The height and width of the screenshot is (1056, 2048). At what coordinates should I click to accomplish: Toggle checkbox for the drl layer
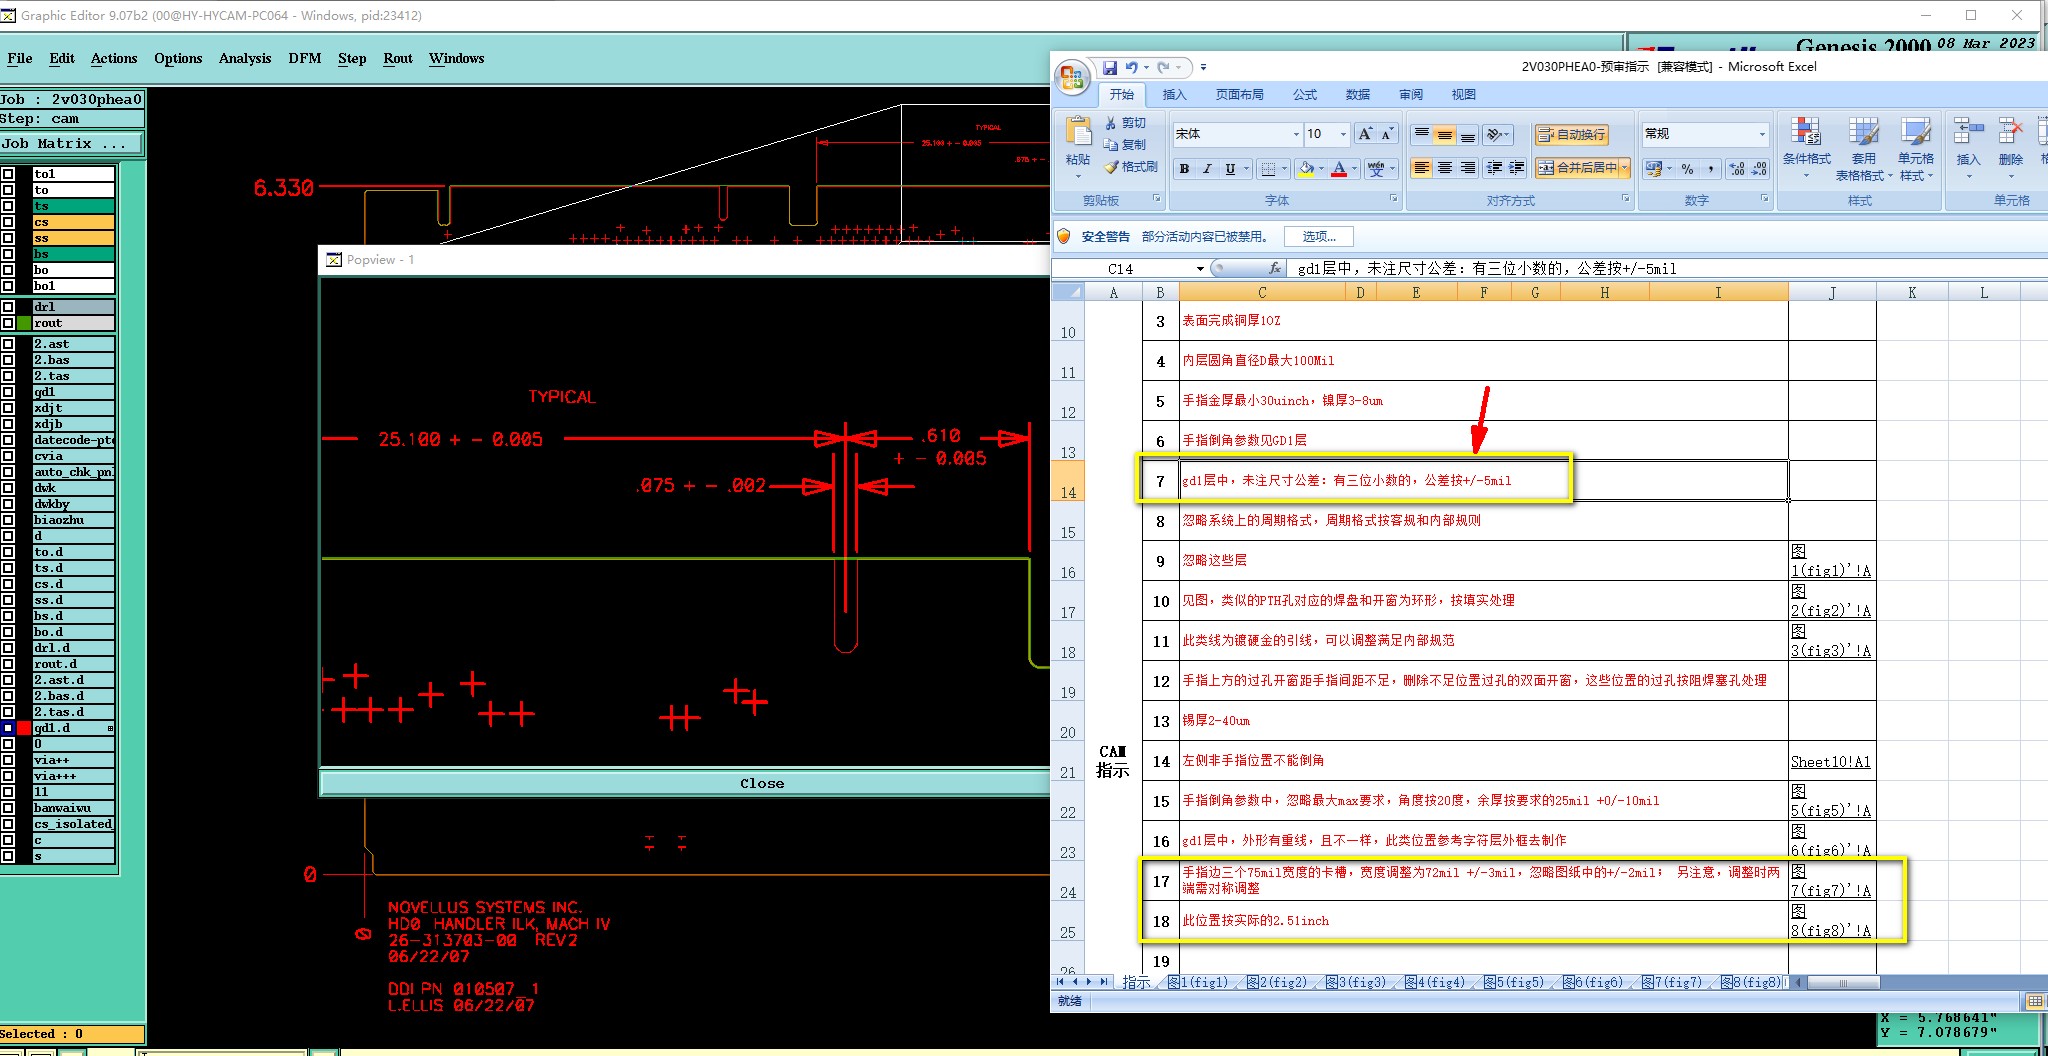[8, 307]
